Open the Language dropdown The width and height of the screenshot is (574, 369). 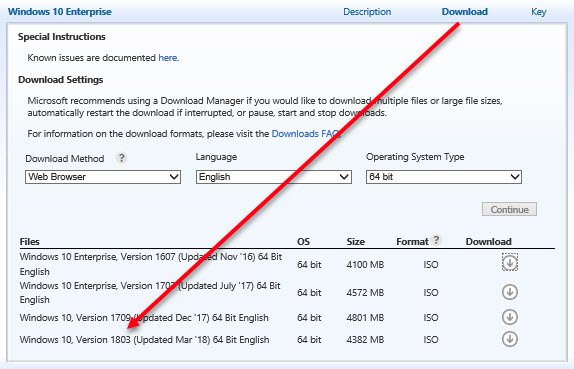click(x=274, y=177)
